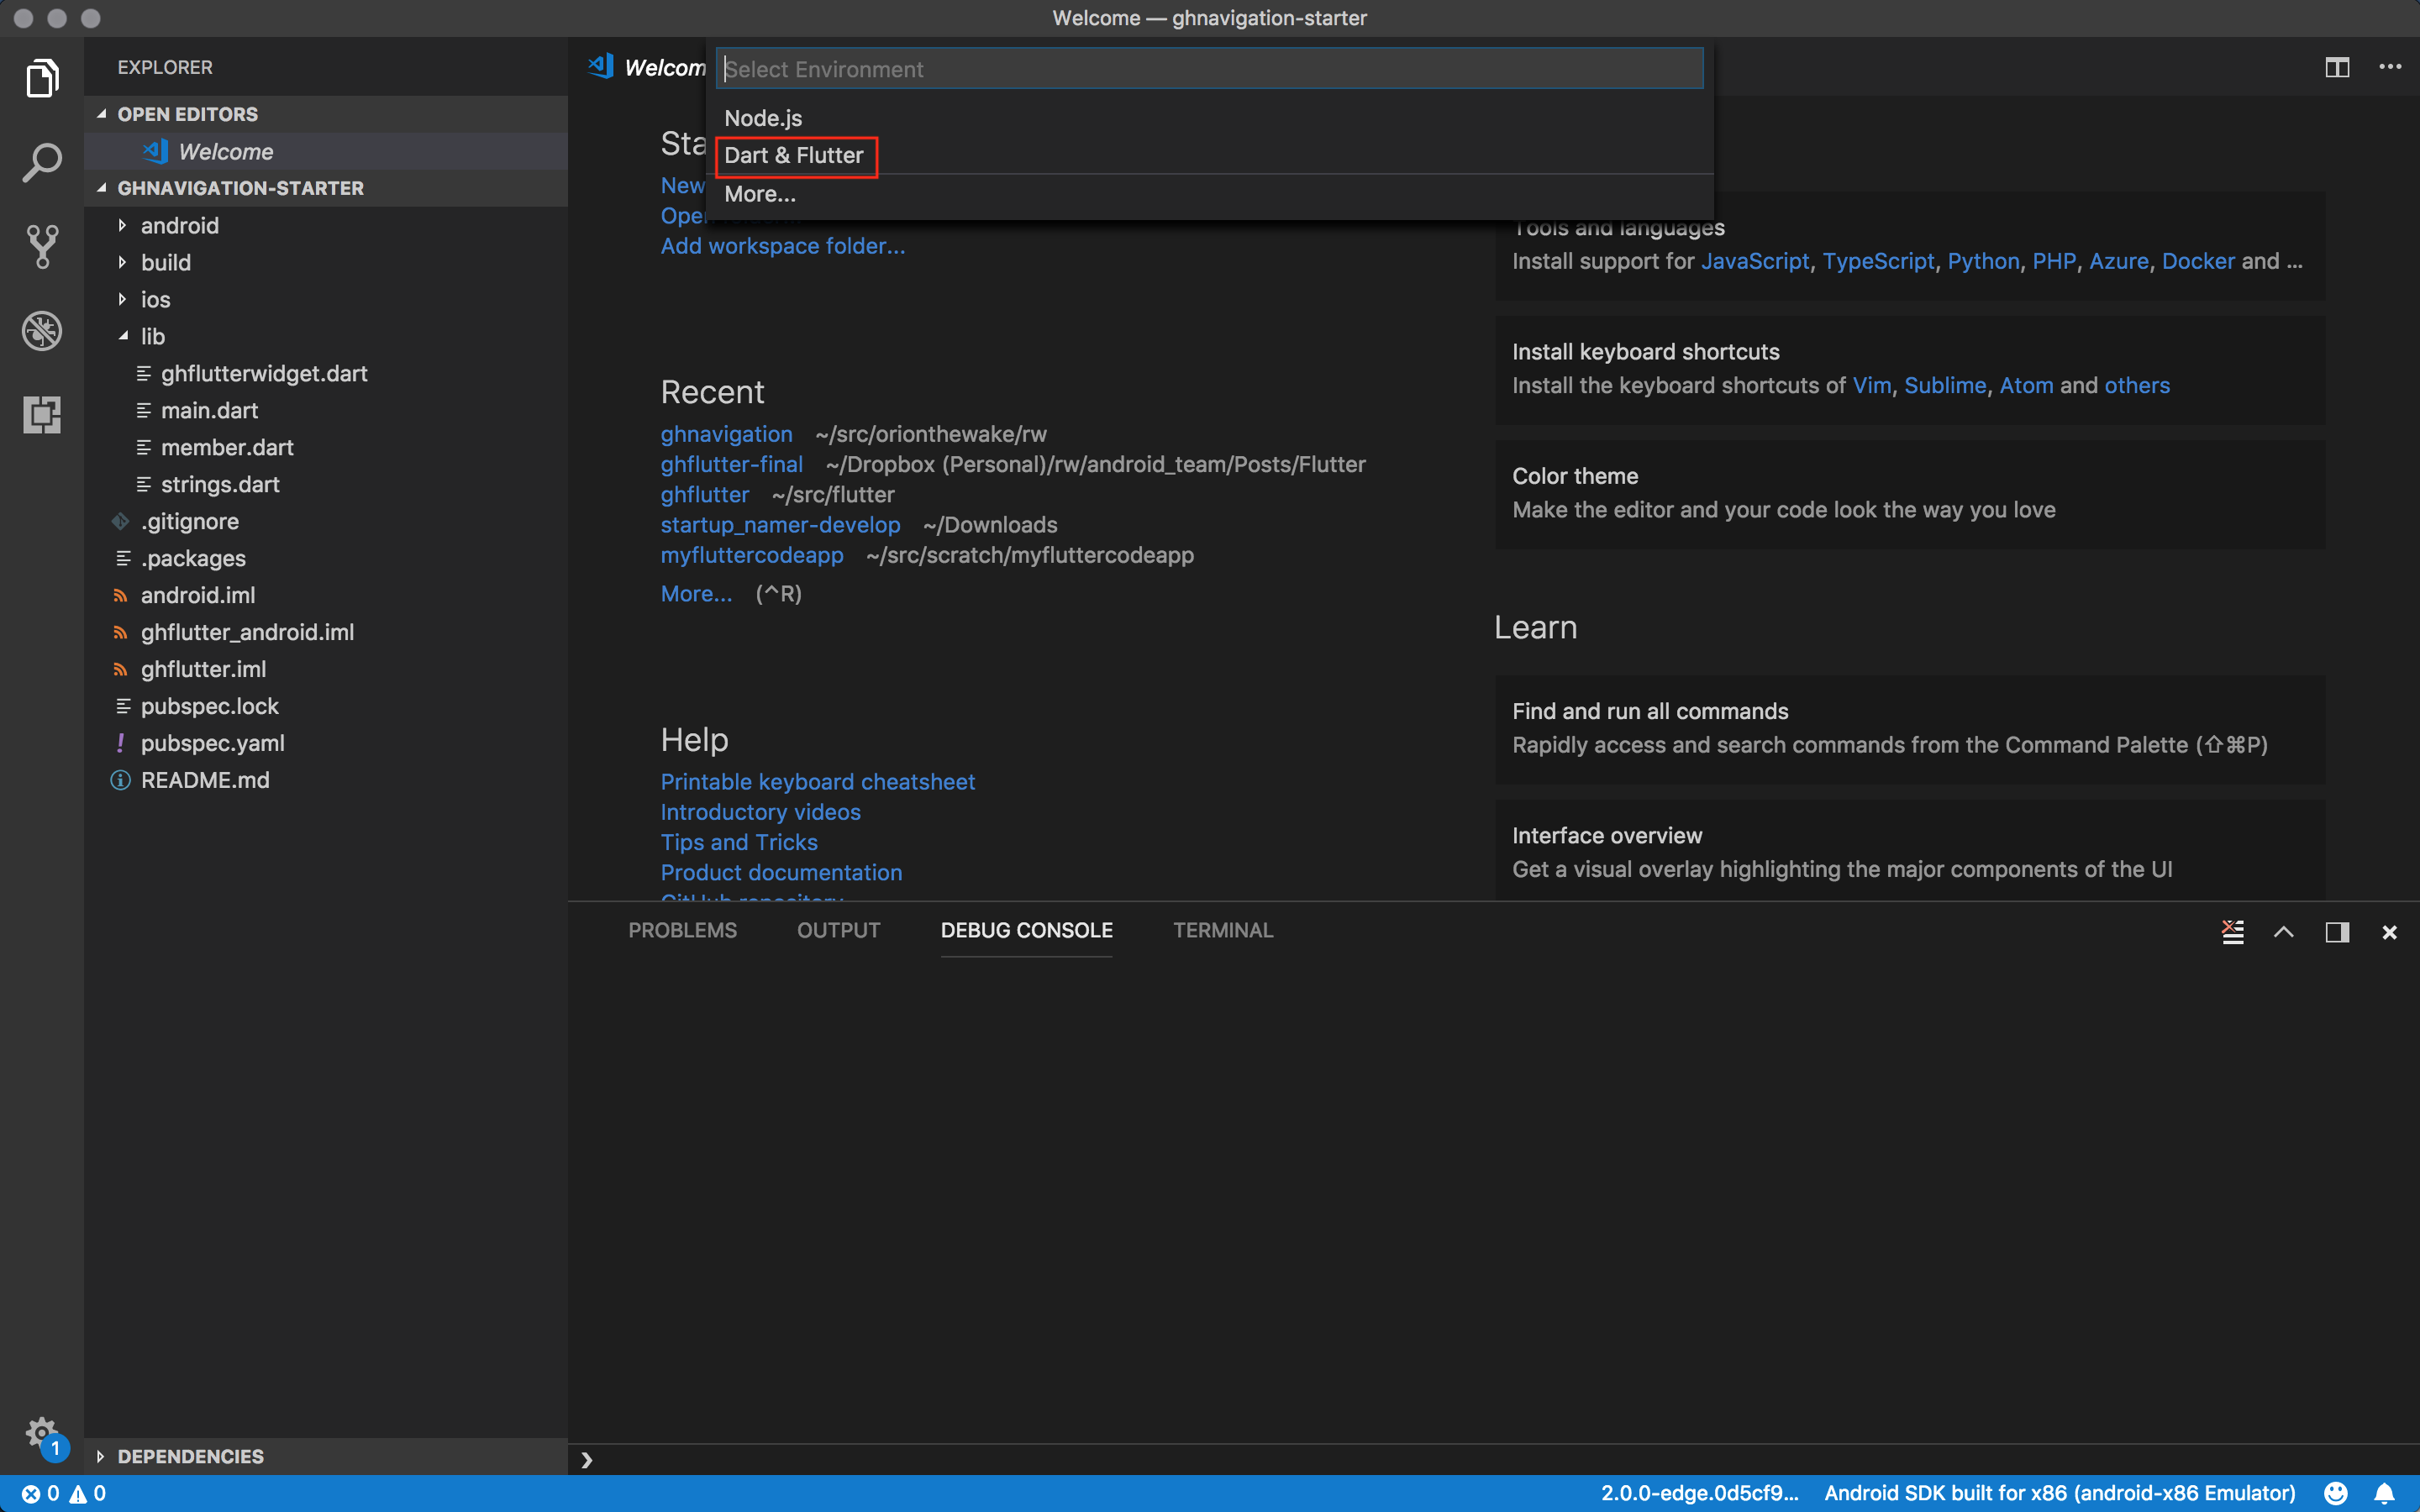Maximize panel size with chevron up
The height and width of the screenshot is (1512, 2420).
point(2284,931)
